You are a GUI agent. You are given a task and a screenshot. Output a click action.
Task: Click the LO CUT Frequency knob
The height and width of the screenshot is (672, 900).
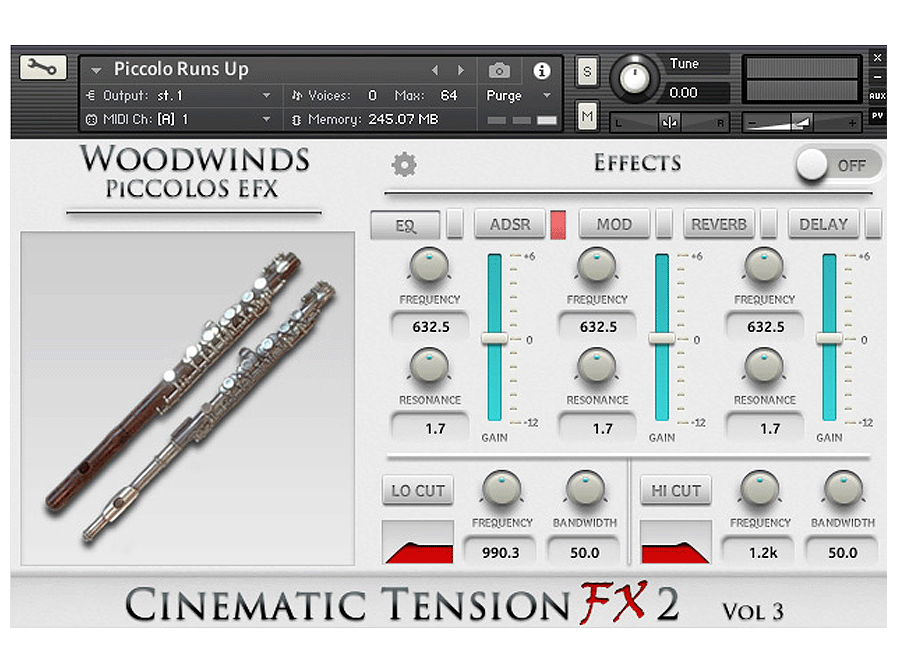(x=502, y=490)
